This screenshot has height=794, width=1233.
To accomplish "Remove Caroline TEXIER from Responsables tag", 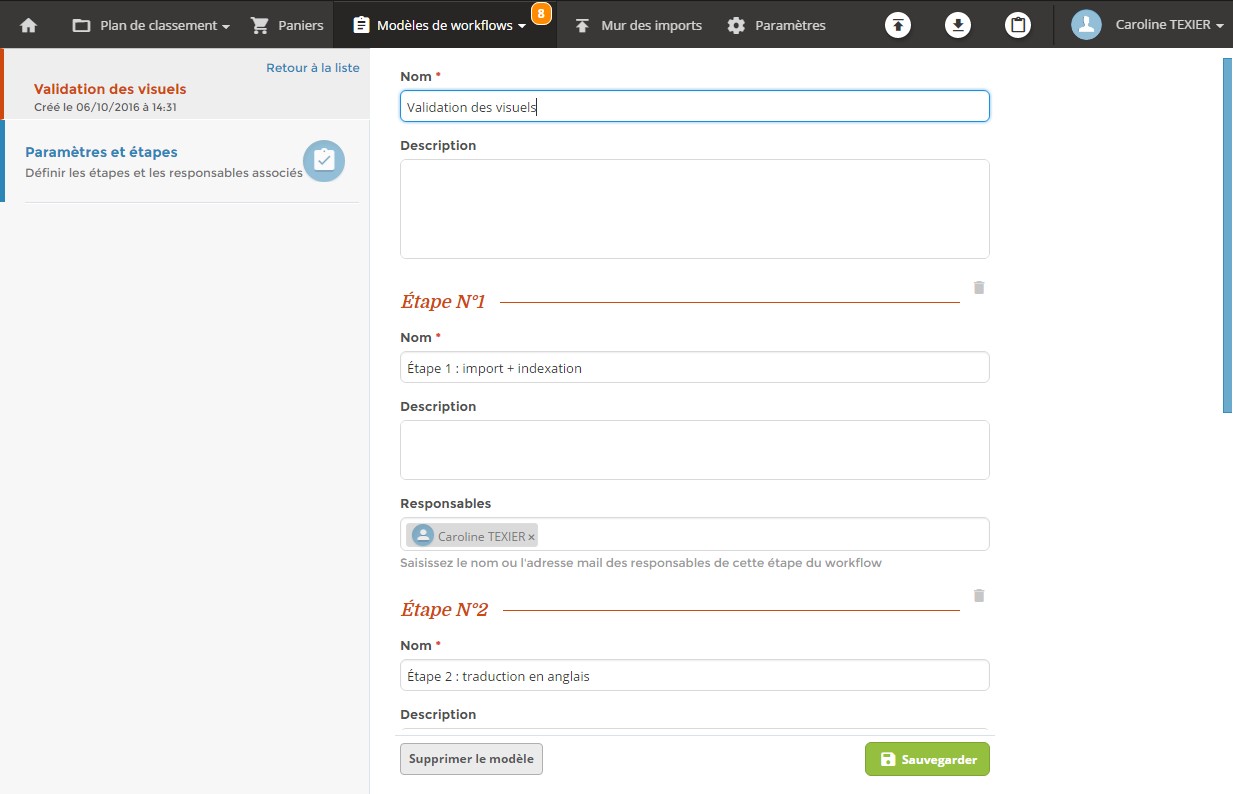I will pos(531,535).
